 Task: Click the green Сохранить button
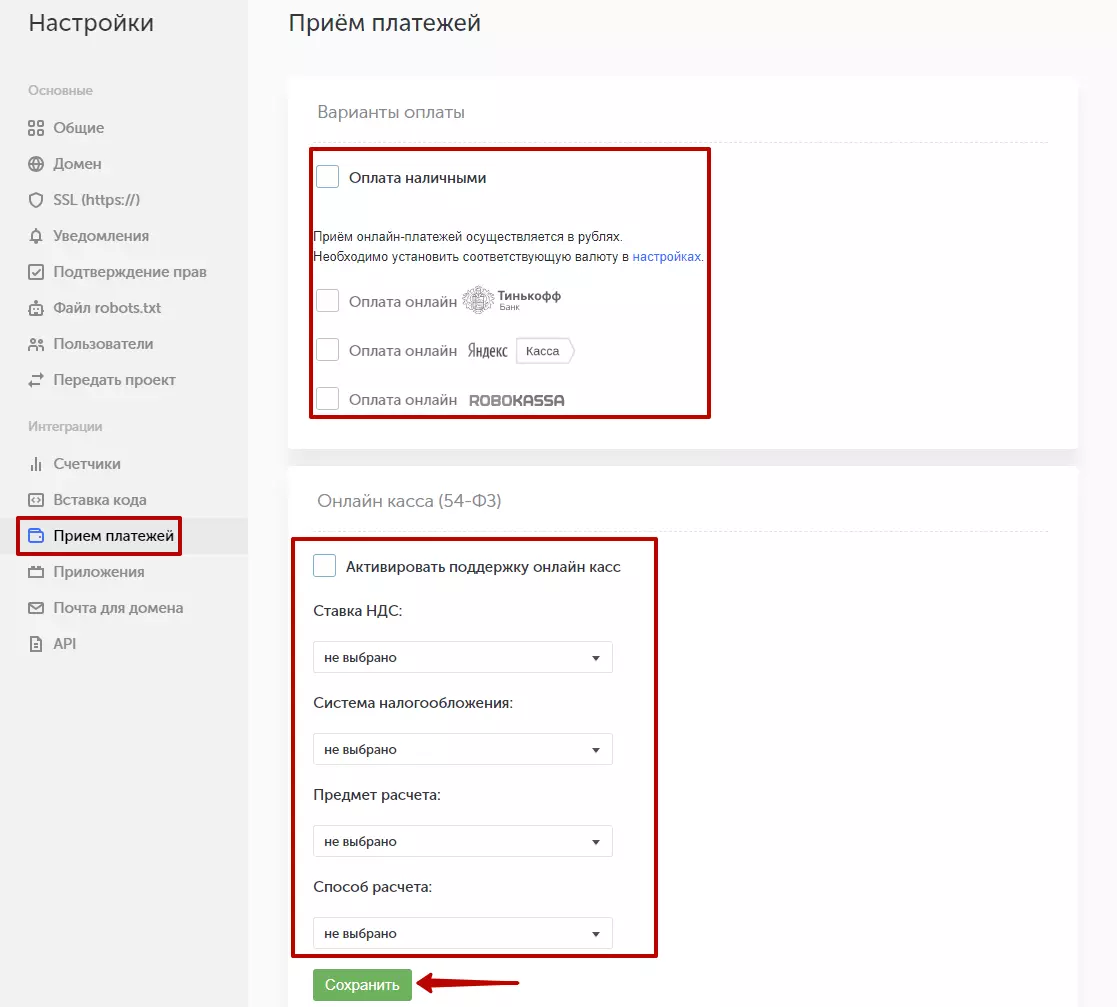click(x=363, y=985)
